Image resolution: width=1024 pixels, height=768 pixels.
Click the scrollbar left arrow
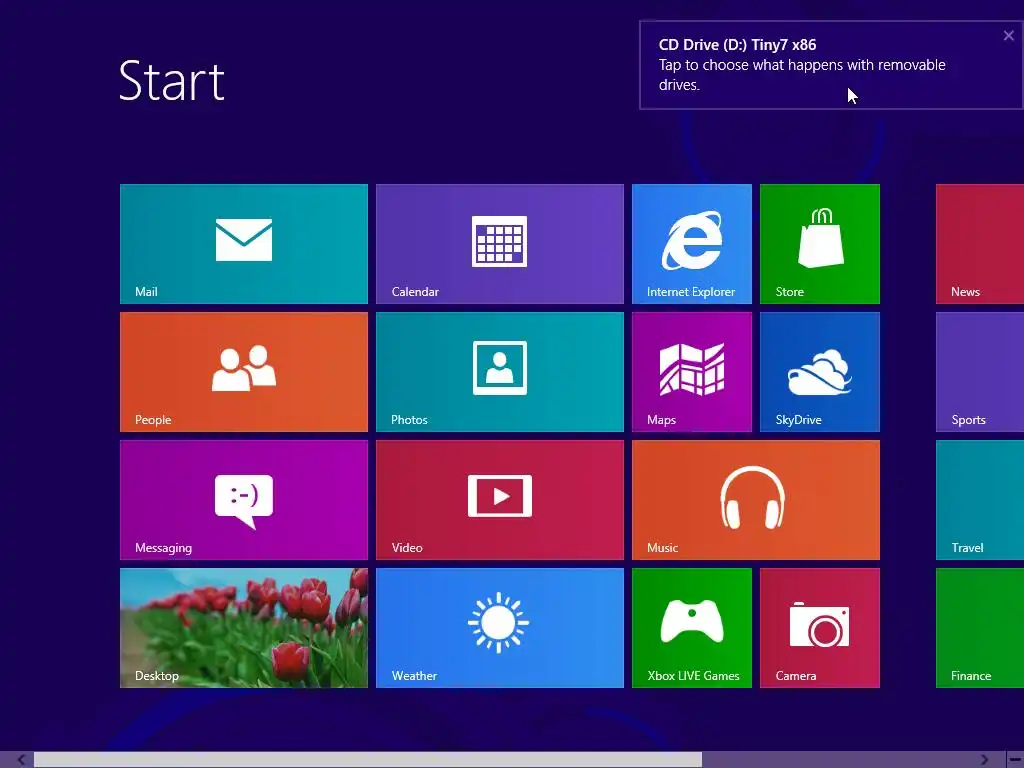[x=21, y=760]
